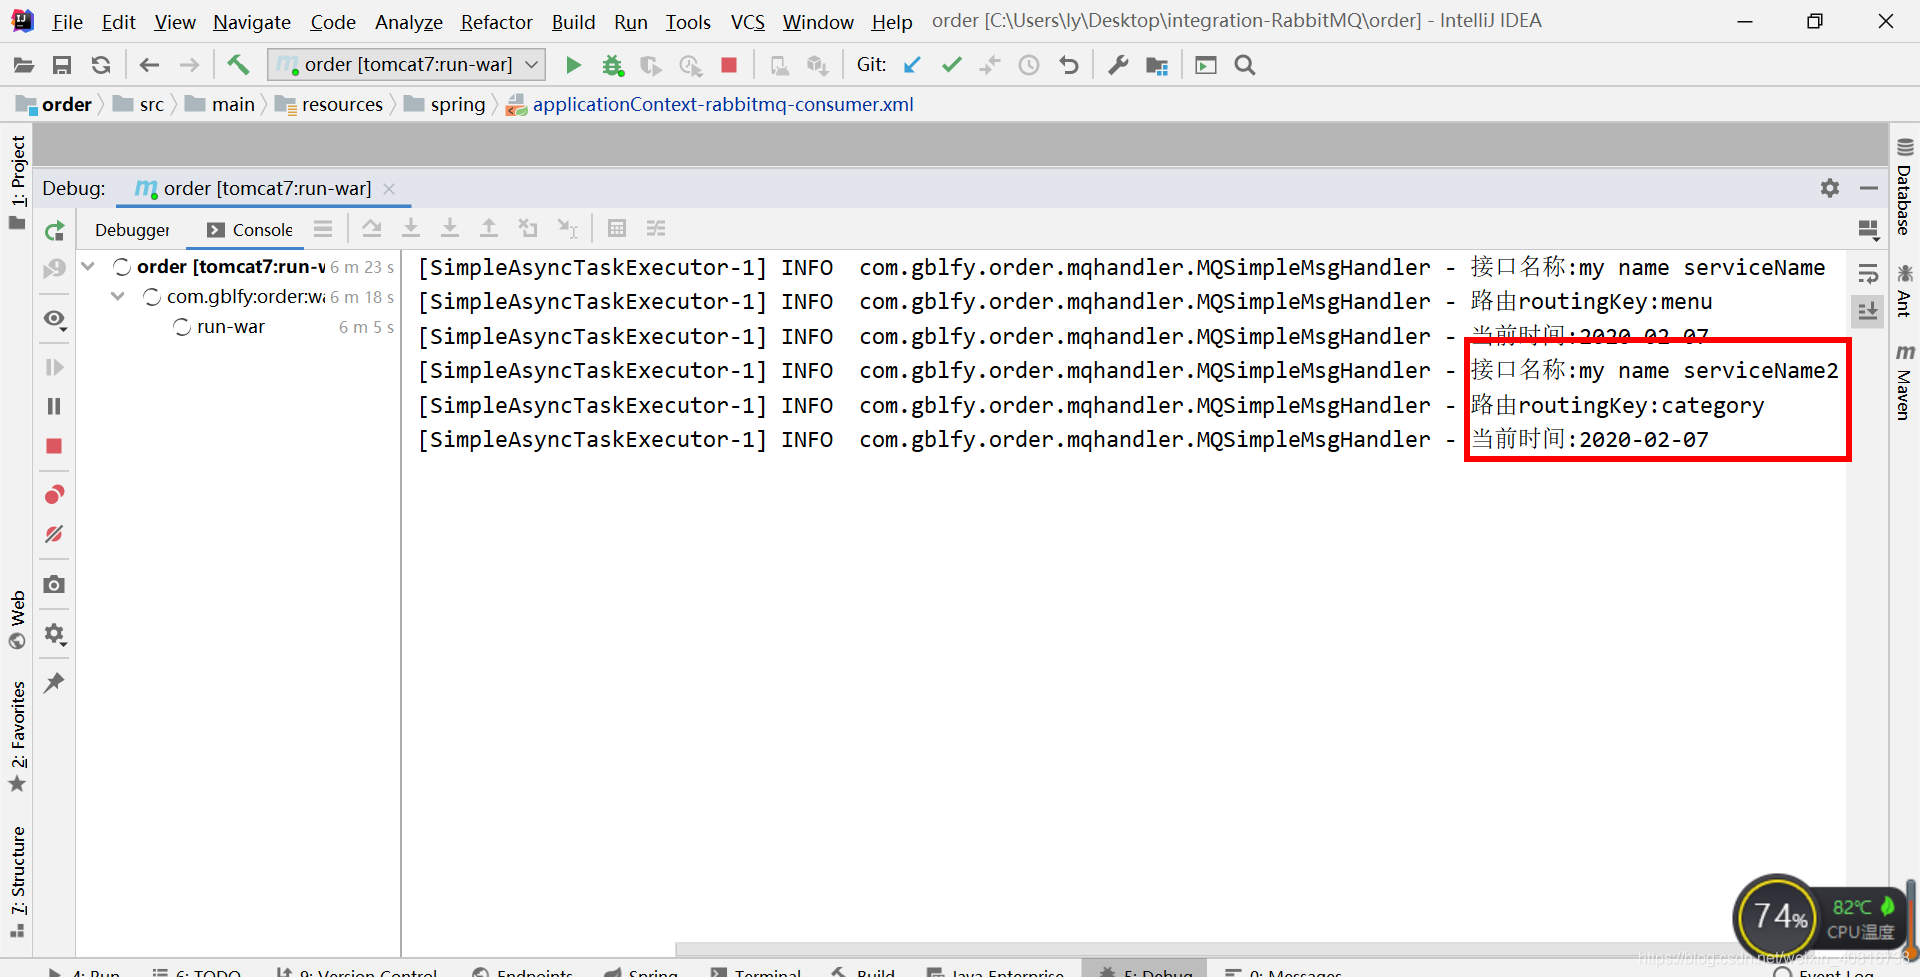Start debugging with the bug icon
The image size is (1920, 977).
[x=612, y=65]
